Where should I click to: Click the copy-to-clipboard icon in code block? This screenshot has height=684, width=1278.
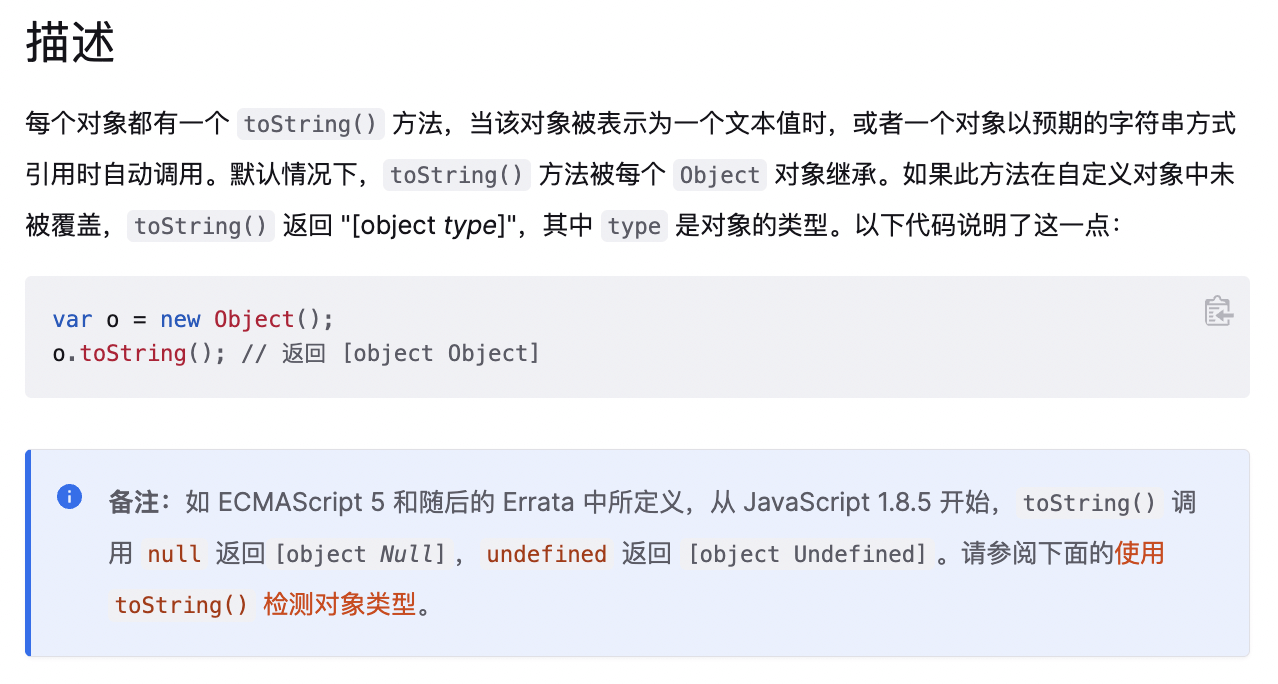coord(1218,311)
